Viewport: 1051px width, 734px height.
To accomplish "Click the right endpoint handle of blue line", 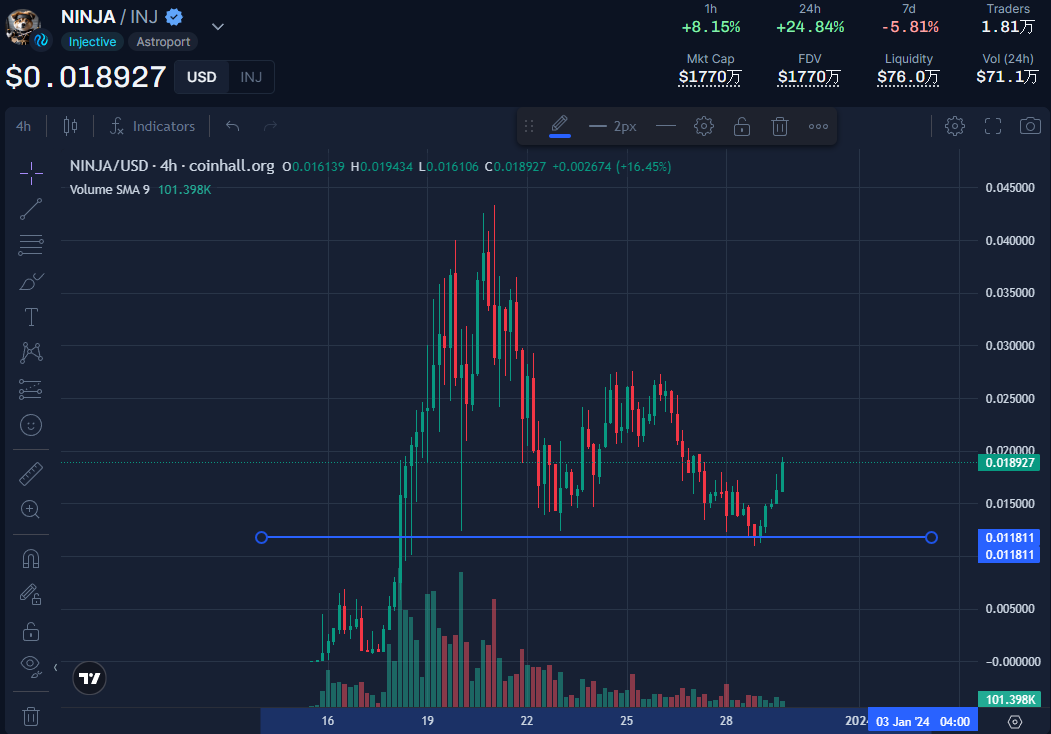I will coord(931,538).
